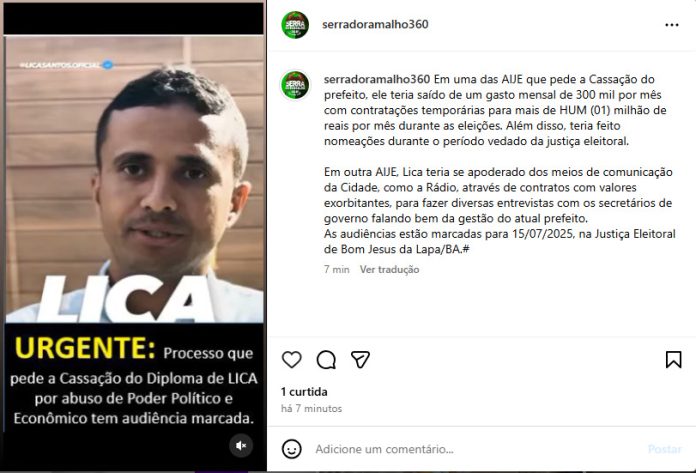
Task: Click the 7 min caption timestamp
Action: 336,269
